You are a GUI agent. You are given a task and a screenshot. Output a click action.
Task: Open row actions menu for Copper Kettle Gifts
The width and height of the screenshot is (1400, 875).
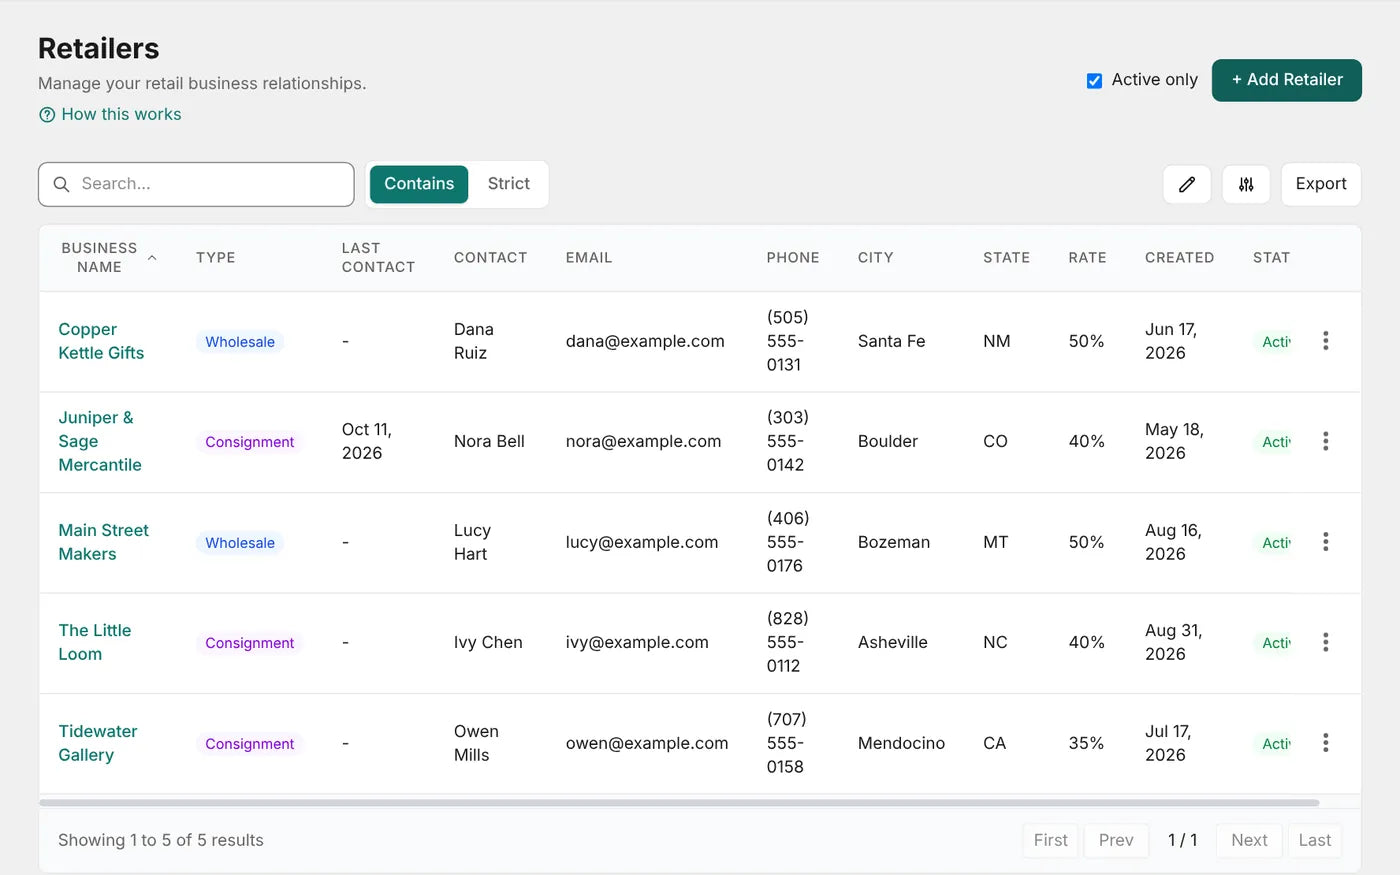coord(1325,341)
